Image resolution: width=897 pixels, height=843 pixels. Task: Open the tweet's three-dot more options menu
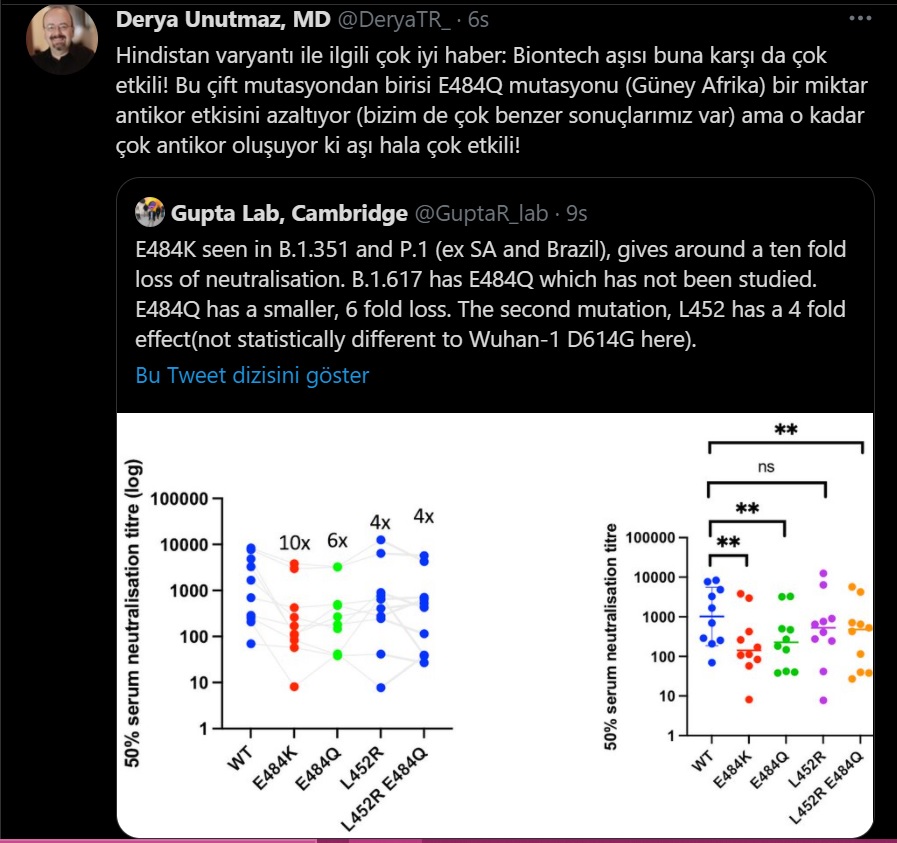pyautogui.click(x=860, y=19)
